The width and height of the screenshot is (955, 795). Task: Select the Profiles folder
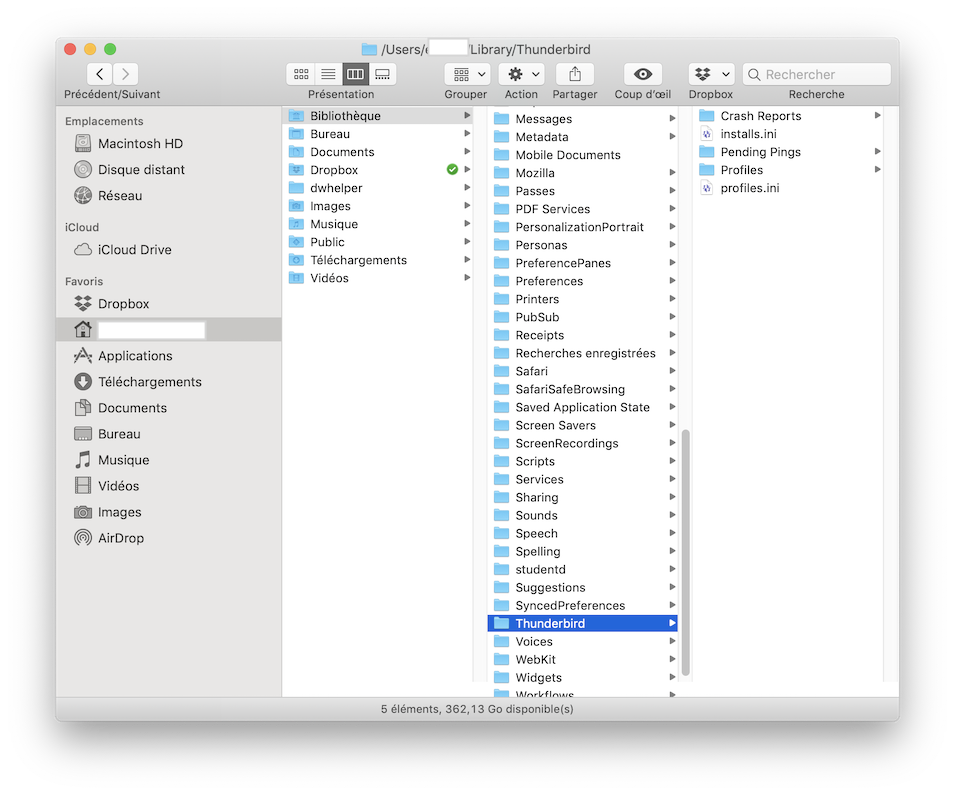pyautogui.click(x=789, y=170)
